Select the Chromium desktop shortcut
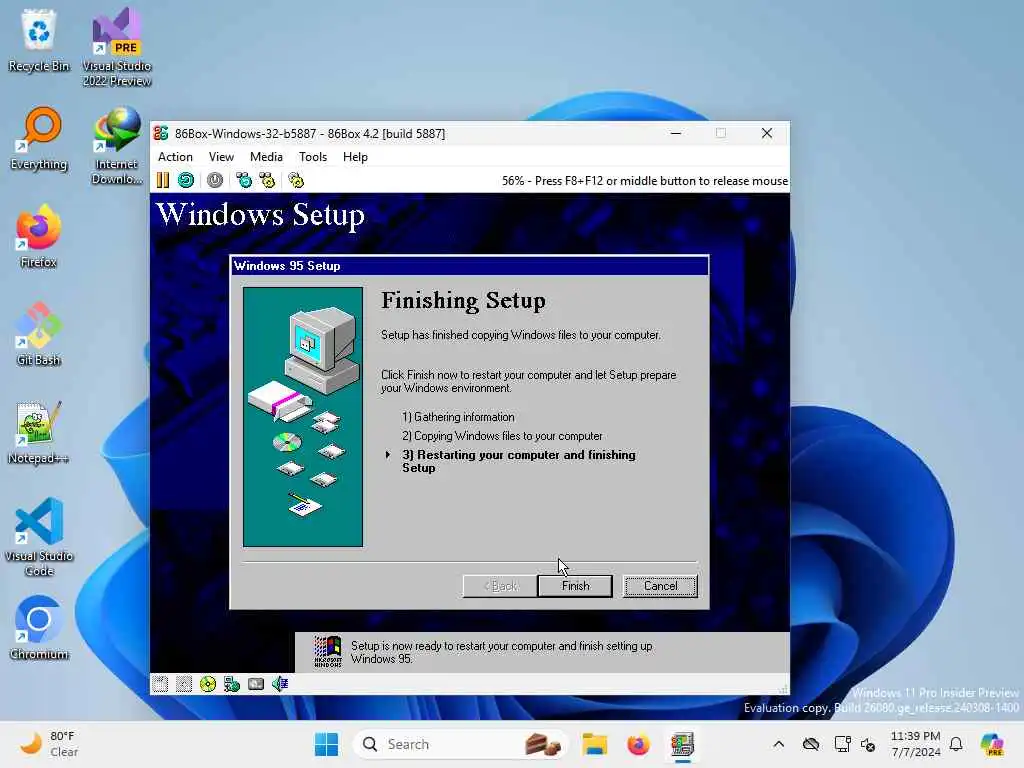This screenshot has width=1024, height=768. point(39,628)
